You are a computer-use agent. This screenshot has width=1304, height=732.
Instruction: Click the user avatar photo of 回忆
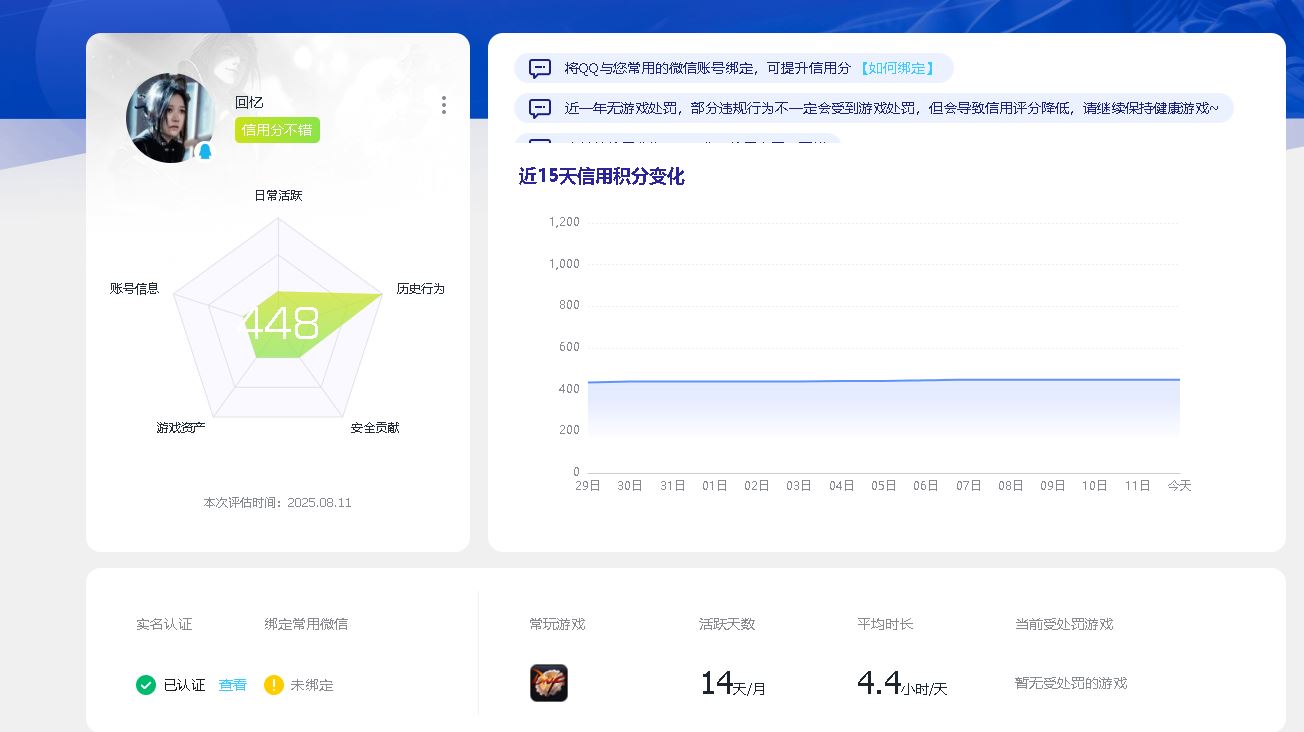point(170,118)
